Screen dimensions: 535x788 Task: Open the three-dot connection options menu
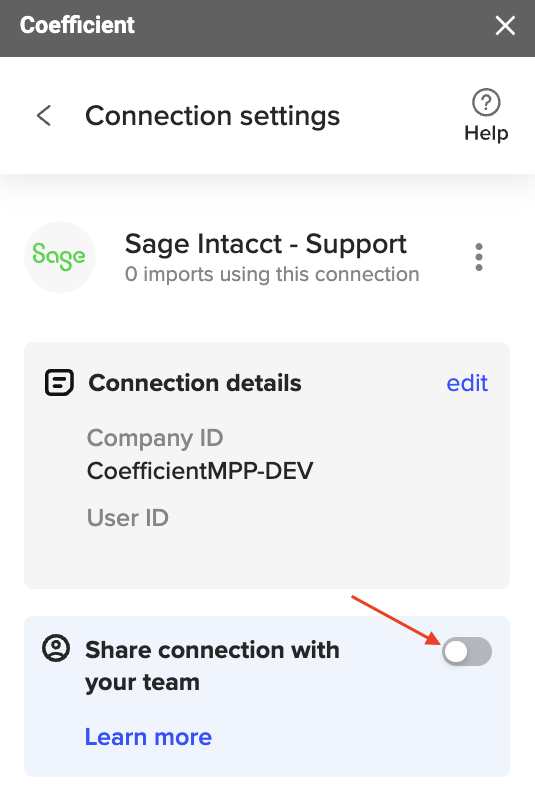click(479, 257)
